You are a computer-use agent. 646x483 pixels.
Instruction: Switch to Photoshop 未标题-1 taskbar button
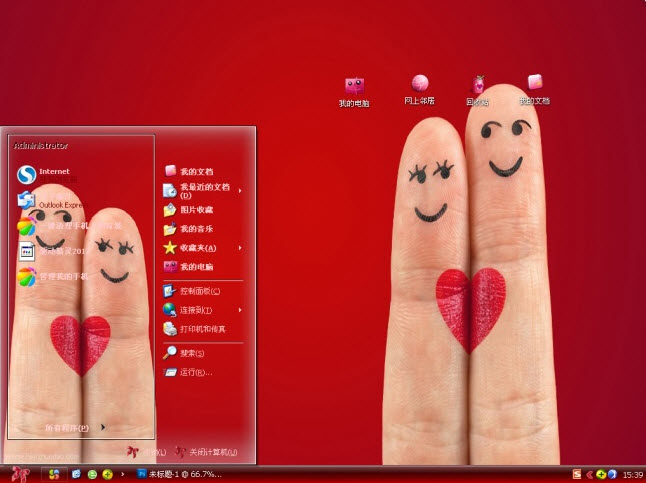179,474
